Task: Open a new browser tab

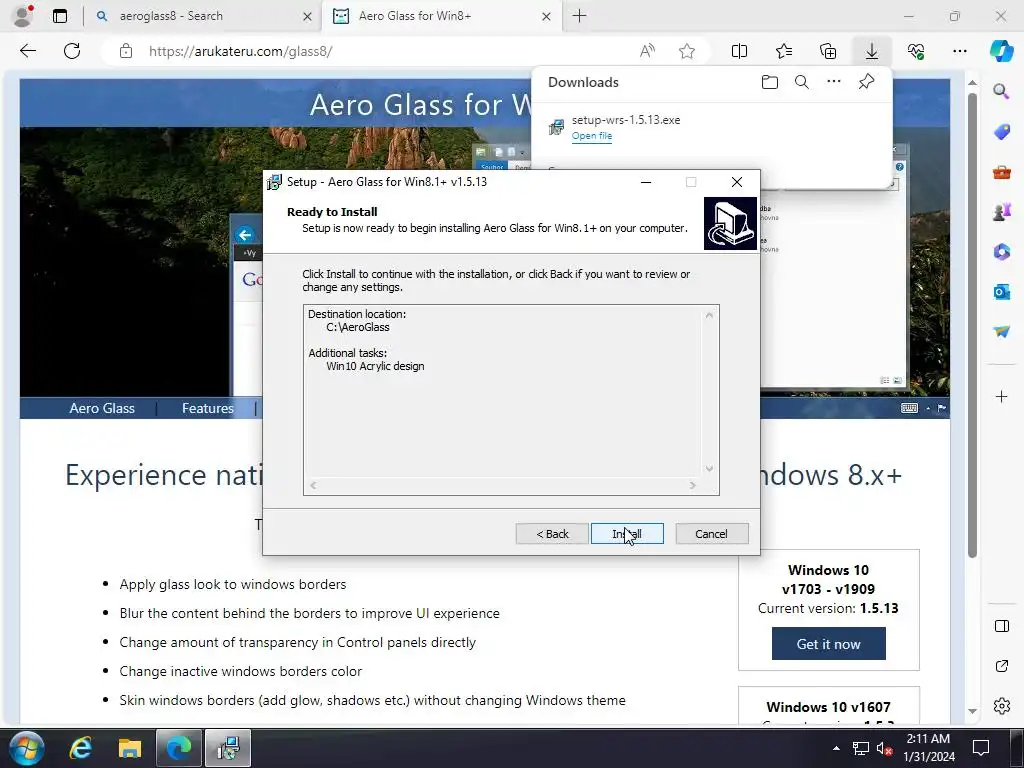Action: coord(579,16)
